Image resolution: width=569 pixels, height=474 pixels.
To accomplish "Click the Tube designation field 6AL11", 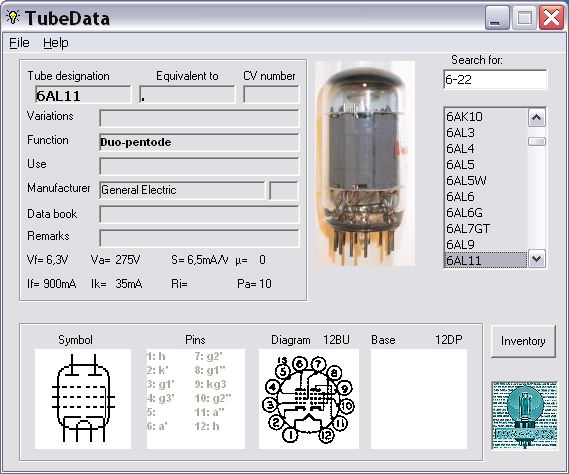I will [x=83, y=95].
